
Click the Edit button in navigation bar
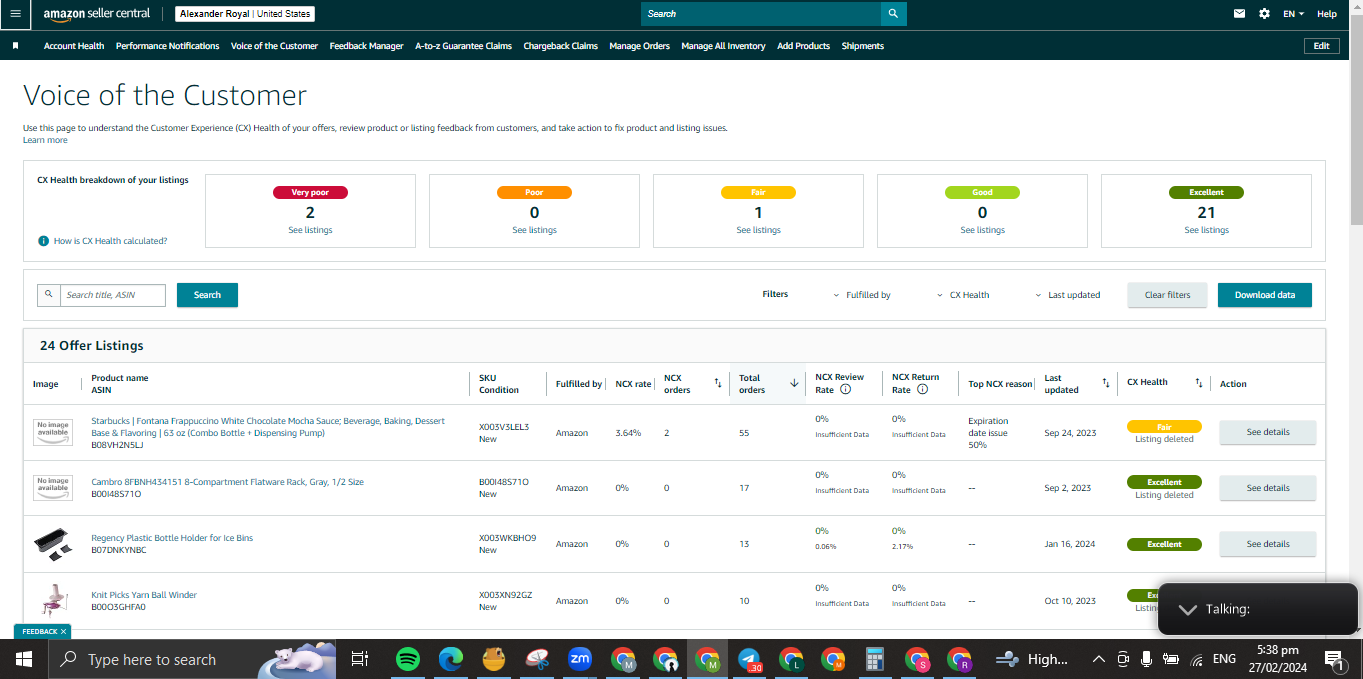1322,46
